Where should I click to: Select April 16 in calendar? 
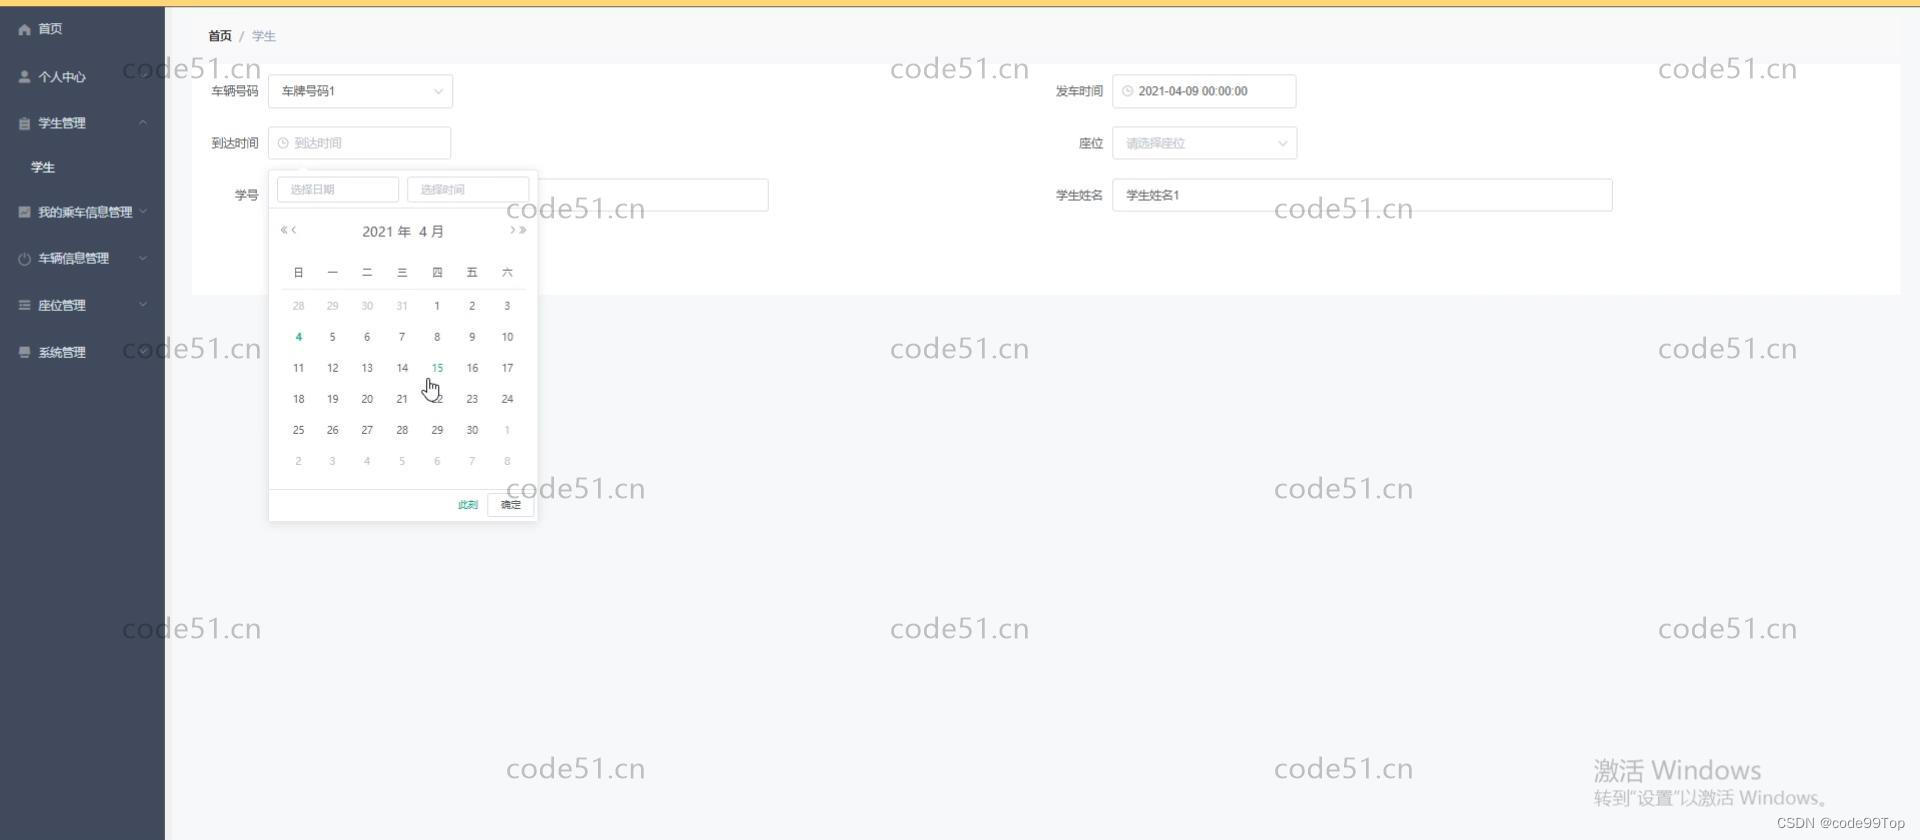[x=472, y=368]
